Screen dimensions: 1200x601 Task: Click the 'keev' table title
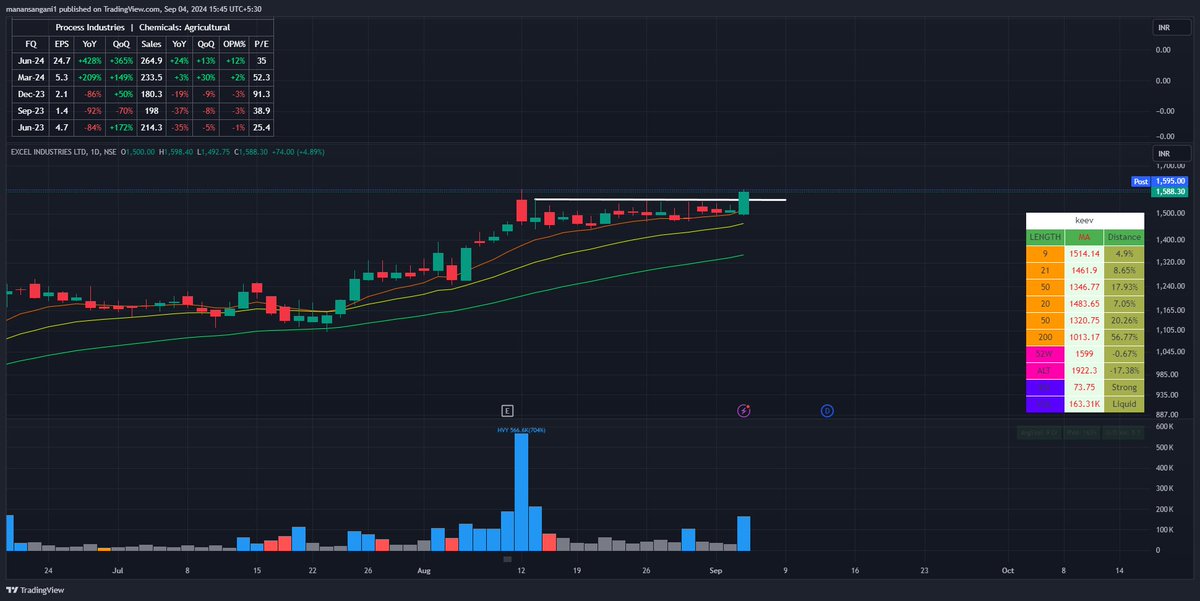point(1085,219)
